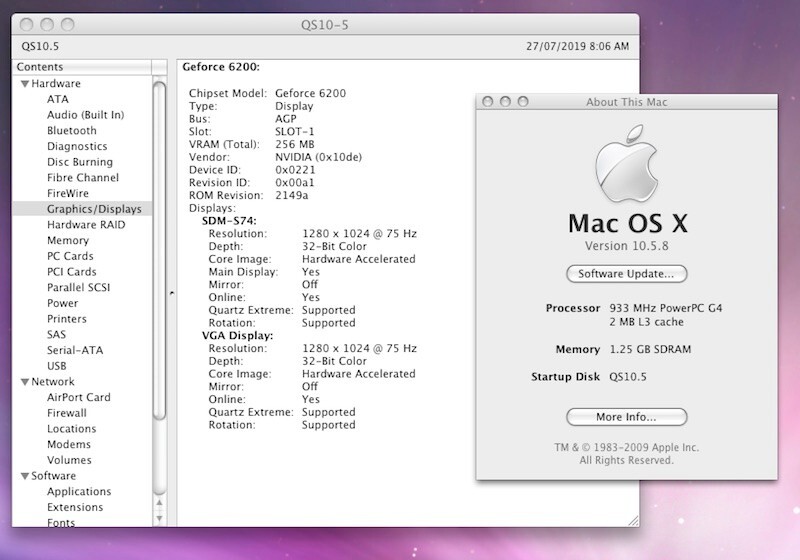The height and width of the screenshot is (560, 800).
Task: Select Volumes under Network
Action: click(69, 460)
